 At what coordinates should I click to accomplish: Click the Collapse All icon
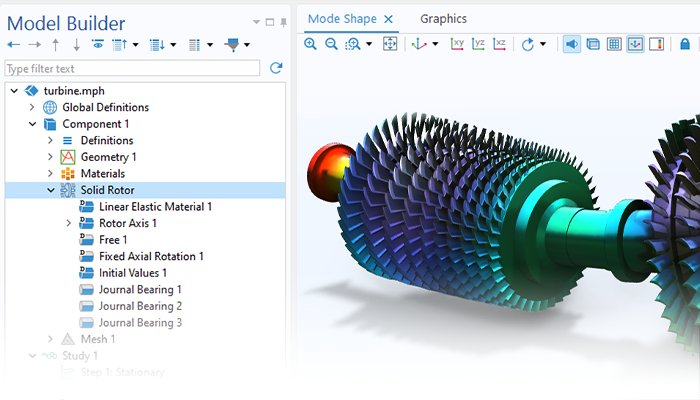119,45
